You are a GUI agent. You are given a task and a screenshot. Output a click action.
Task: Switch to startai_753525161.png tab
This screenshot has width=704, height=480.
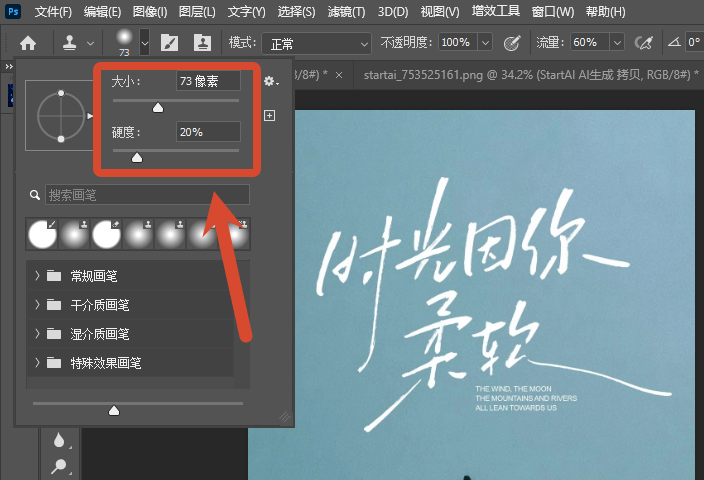tap(530, 75)
